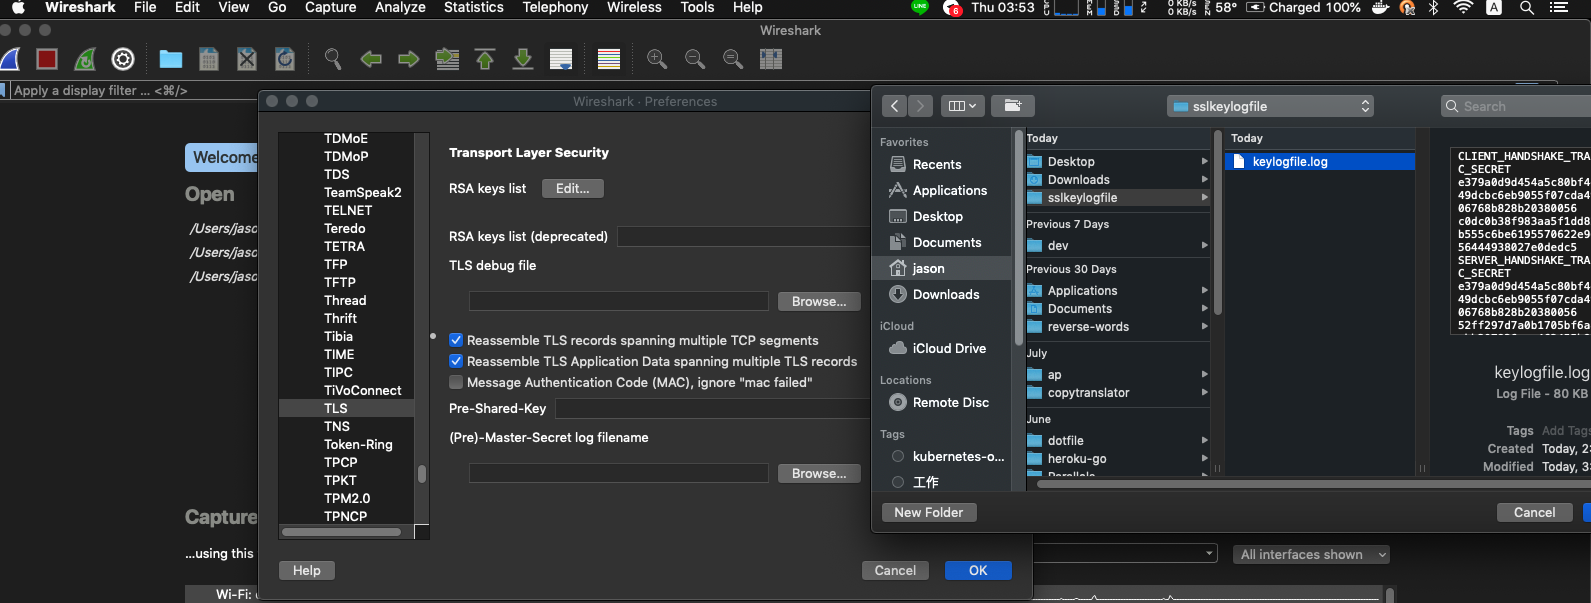Open the sslkeylogfile path dropdown
Image resolution: width=1591 pixels, height=603 pixels.
point(1270,106)
